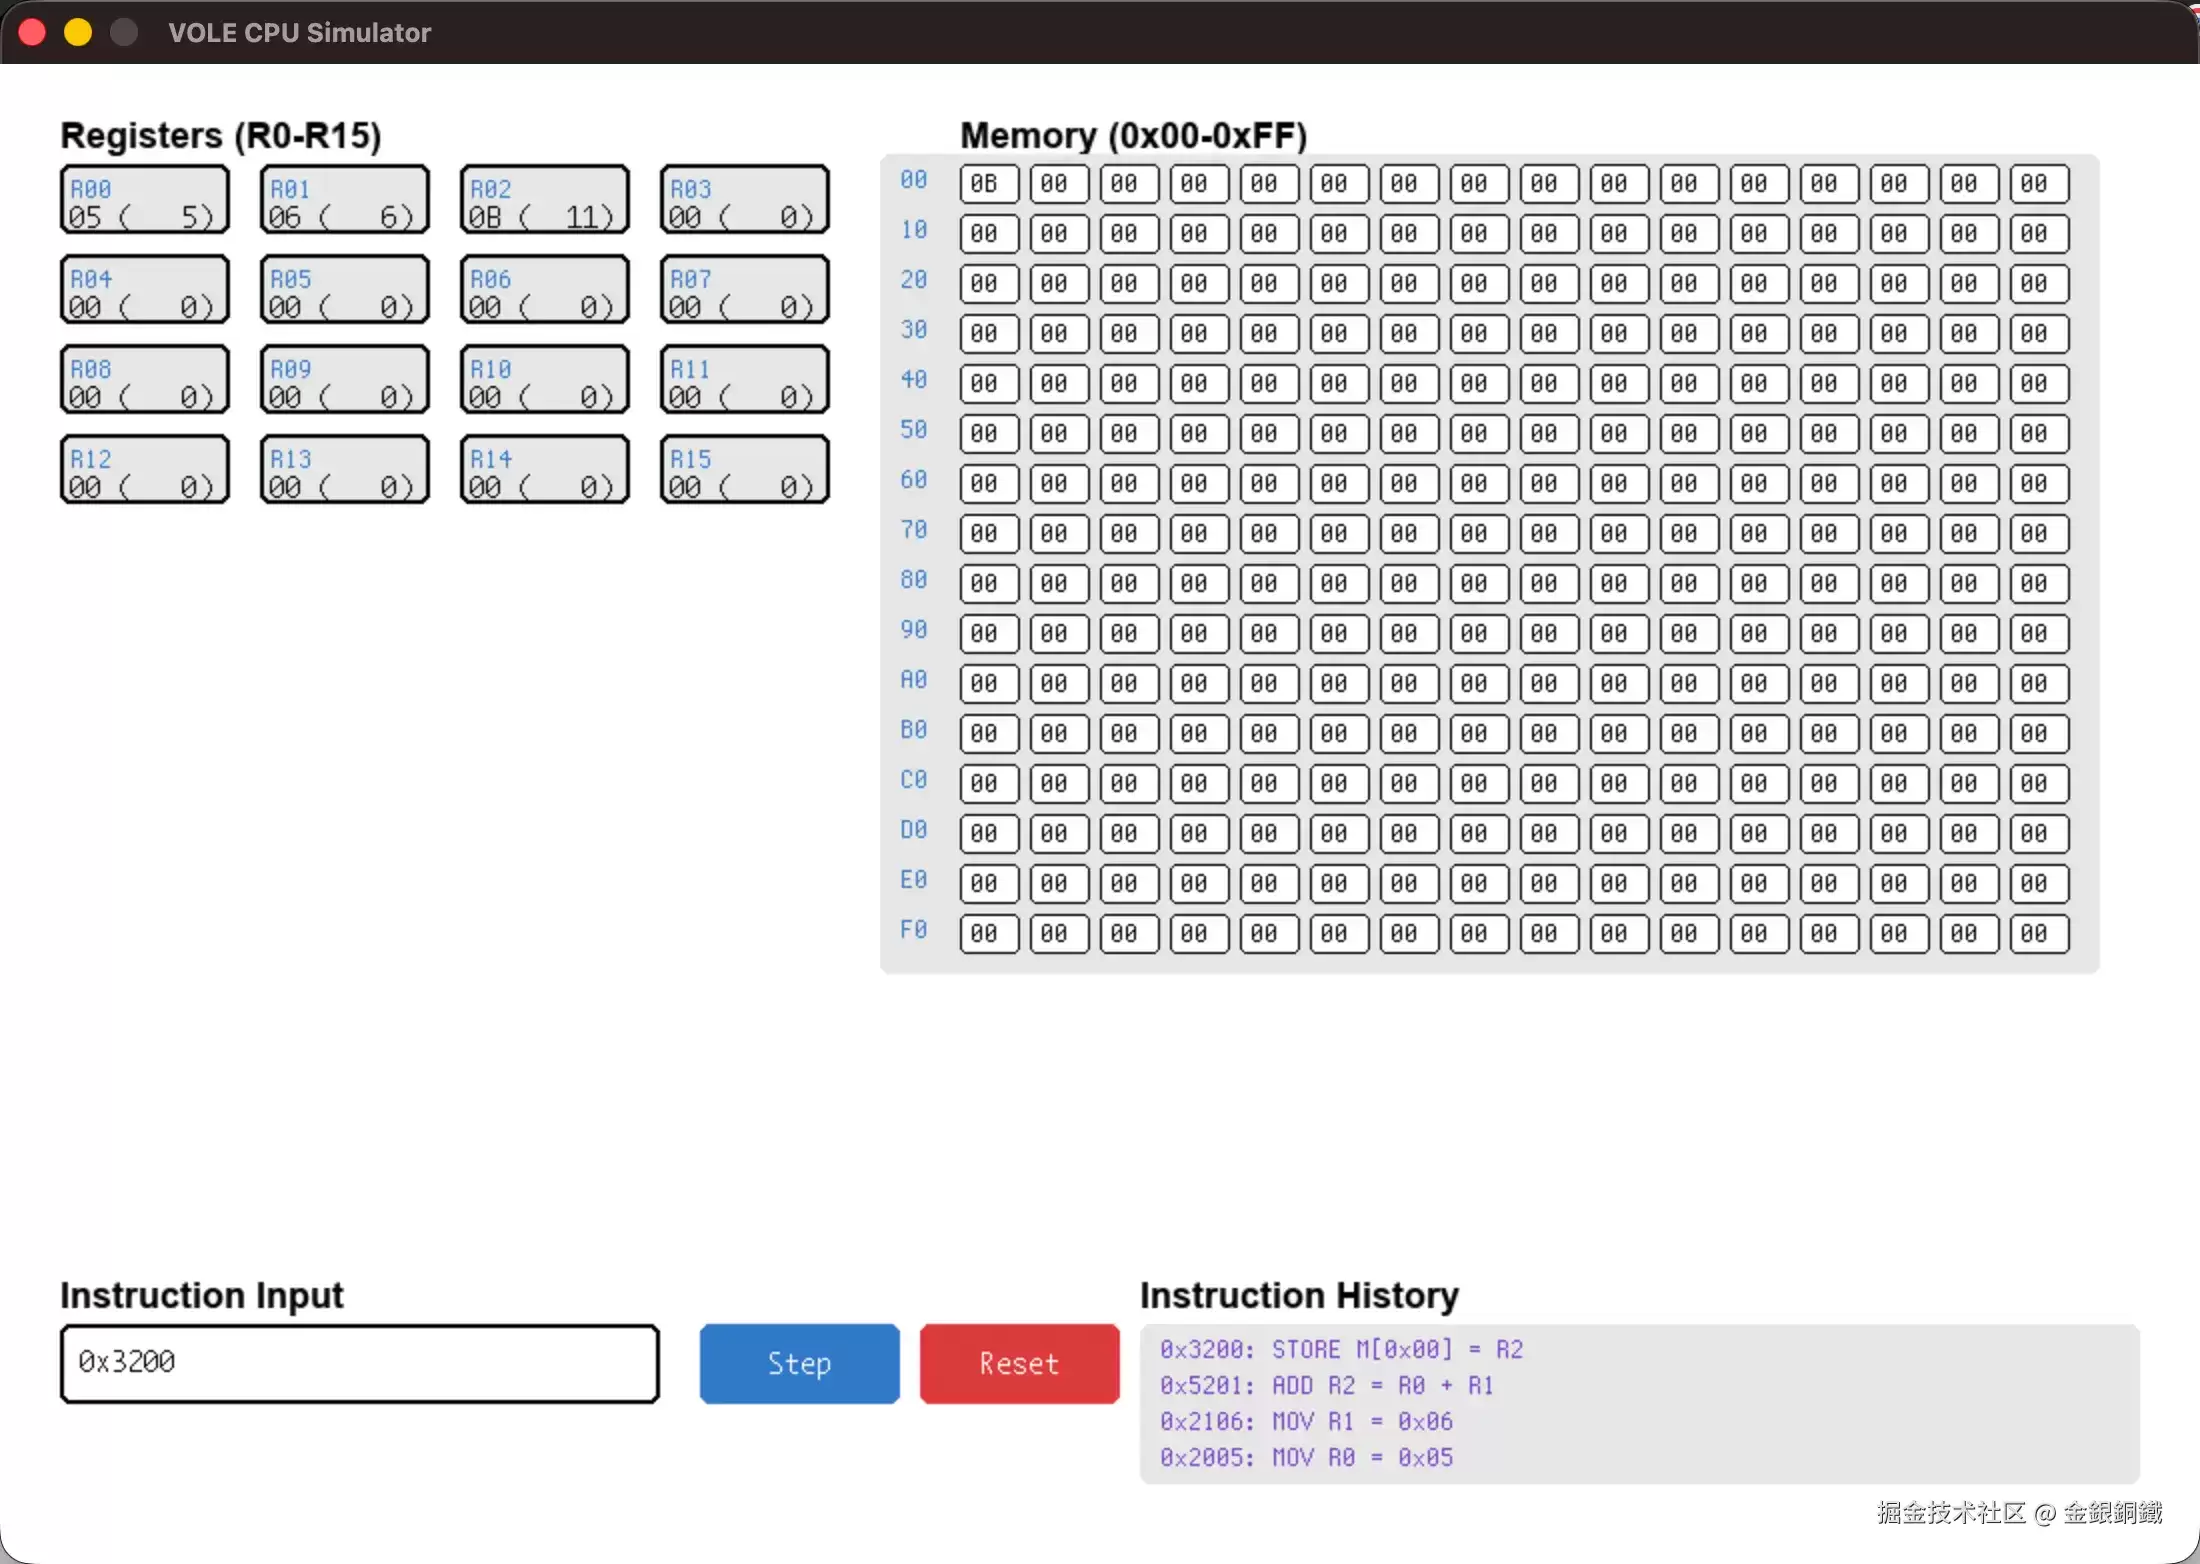Click history entry 0x2106 MOV R1
This screenshot has width=2200, height=1564.
pyautogui.click(x=1306, y=1421)
